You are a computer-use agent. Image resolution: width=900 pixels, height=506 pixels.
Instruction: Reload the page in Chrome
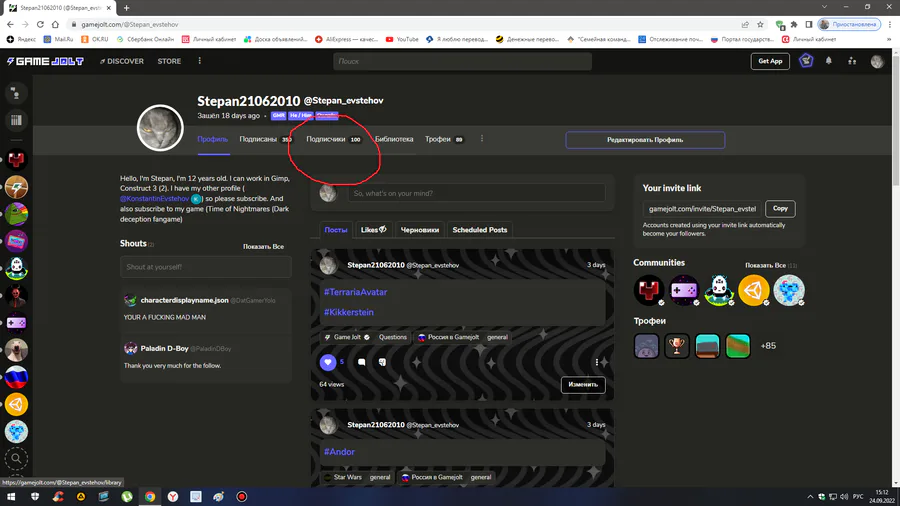[x=40, y=24]
